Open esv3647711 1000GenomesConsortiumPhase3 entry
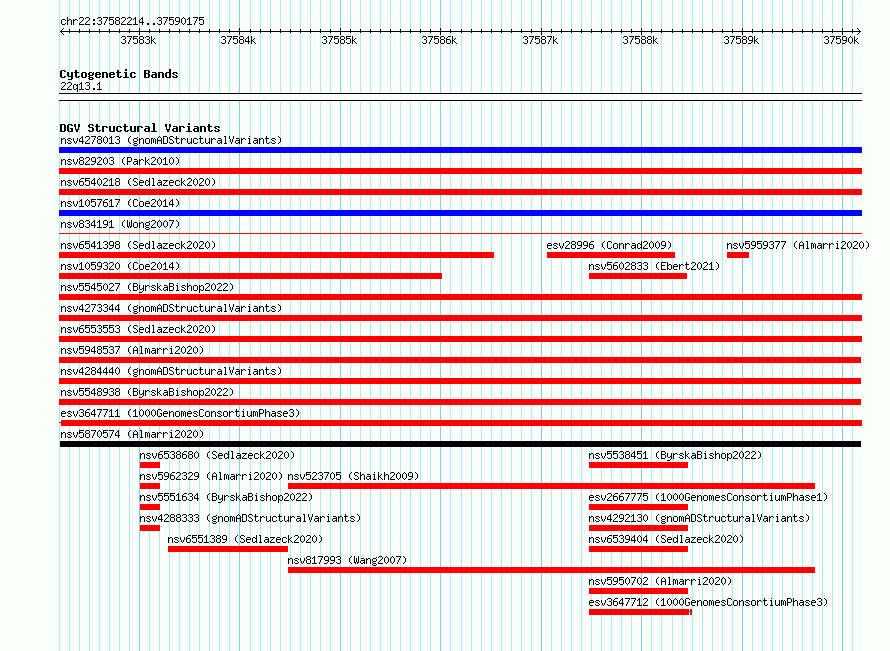Viewport: 890px width, 651px height. click(180, 413)
